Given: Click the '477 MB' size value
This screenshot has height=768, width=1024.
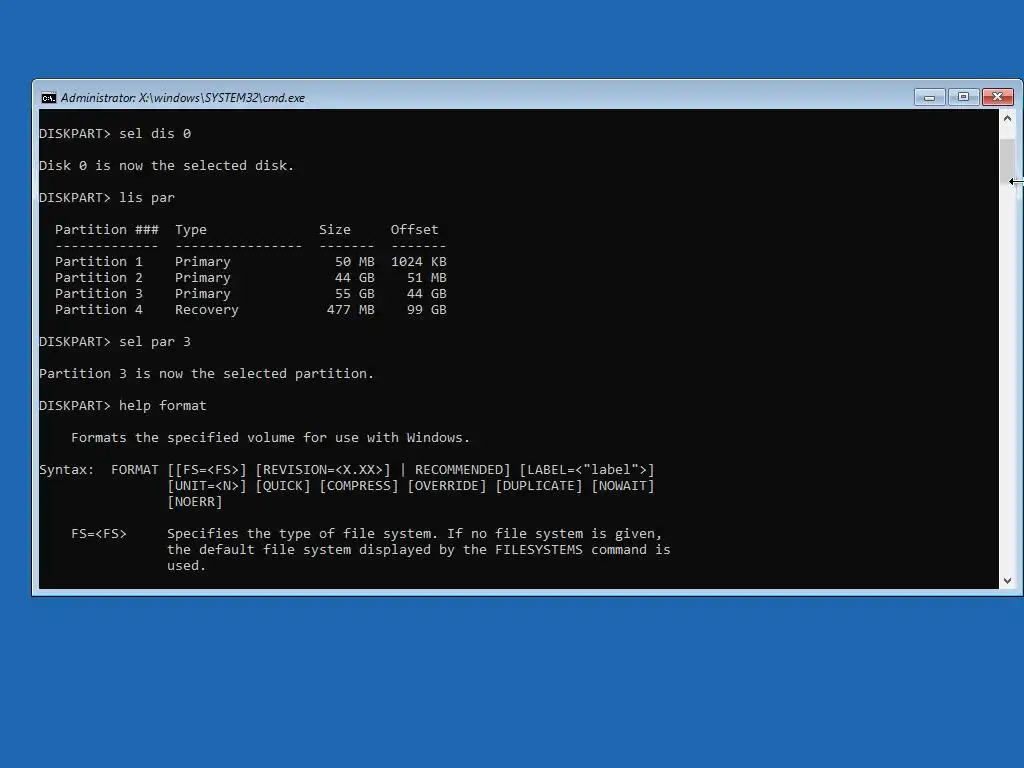Looking at the screenshot, I should click(x=351, y=310).
